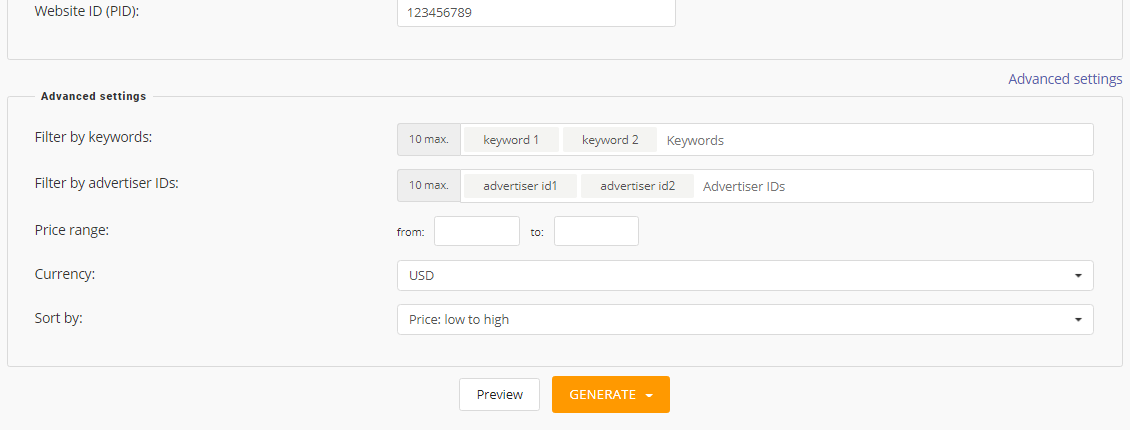The height and width of the screenshot is (430, 1130).
Task: Click the price range 'to' field
Action: (596, 231)
